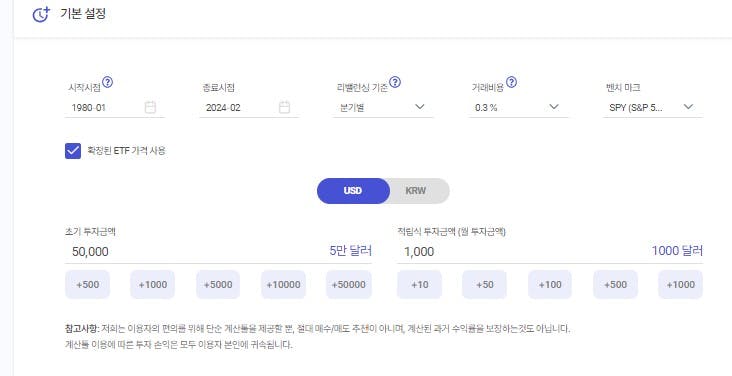The width and height of the screenshot is (732, 376).
Task: Select the USD currency option
Action: (353, 191)
